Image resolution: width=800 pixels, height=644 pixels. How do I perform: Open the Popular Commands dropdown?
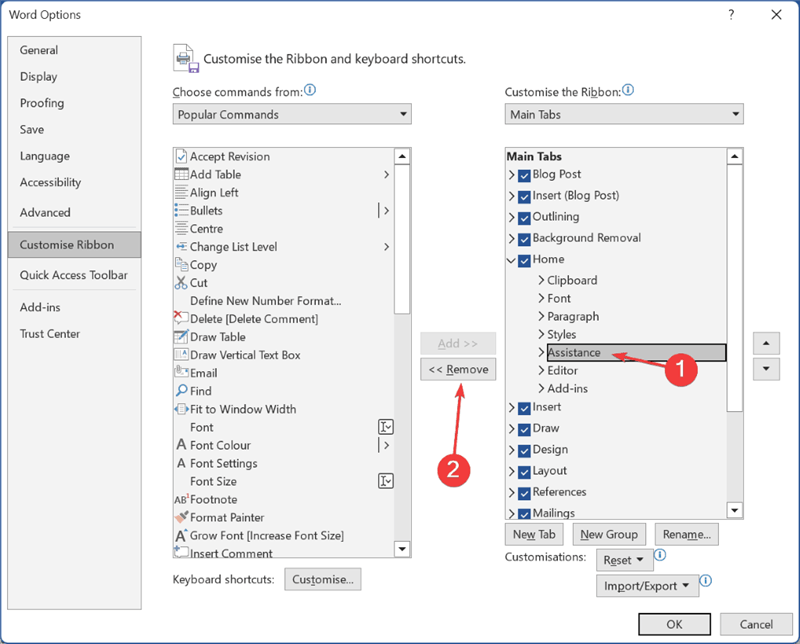click(x=292, y=114)
